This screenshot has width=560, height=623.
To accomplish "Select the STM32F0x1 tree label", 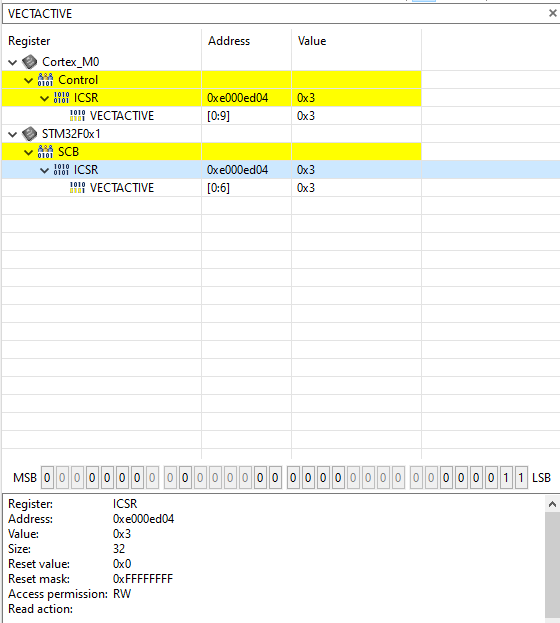I will click(x=71, y=134).
